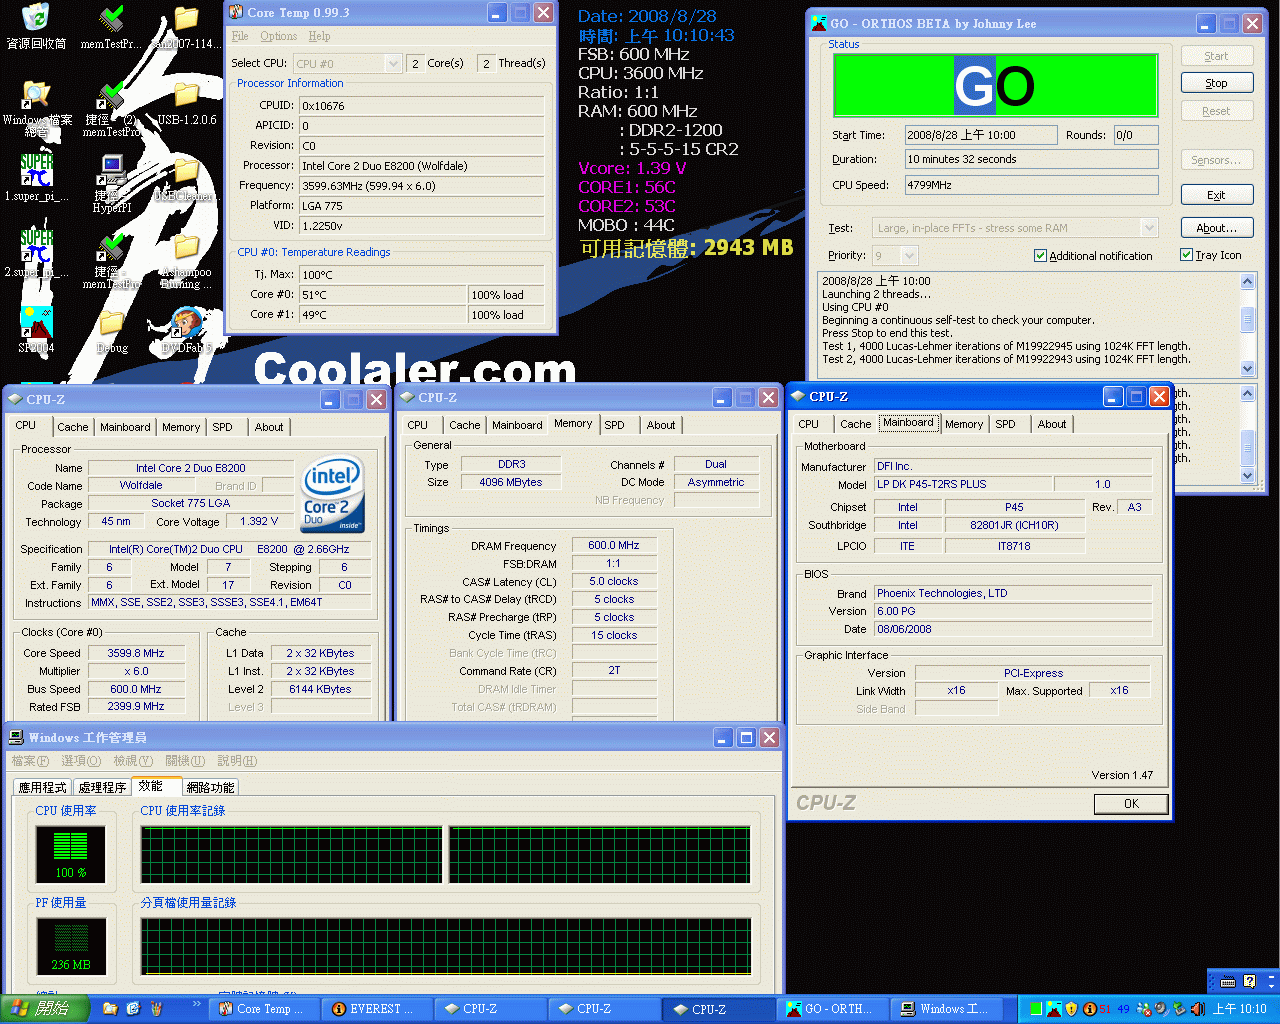This screenshot has height=1024, width=1280.
Task: Click the BIOS Brand Phoenix Technologies, LTD
Action: 1013,593
